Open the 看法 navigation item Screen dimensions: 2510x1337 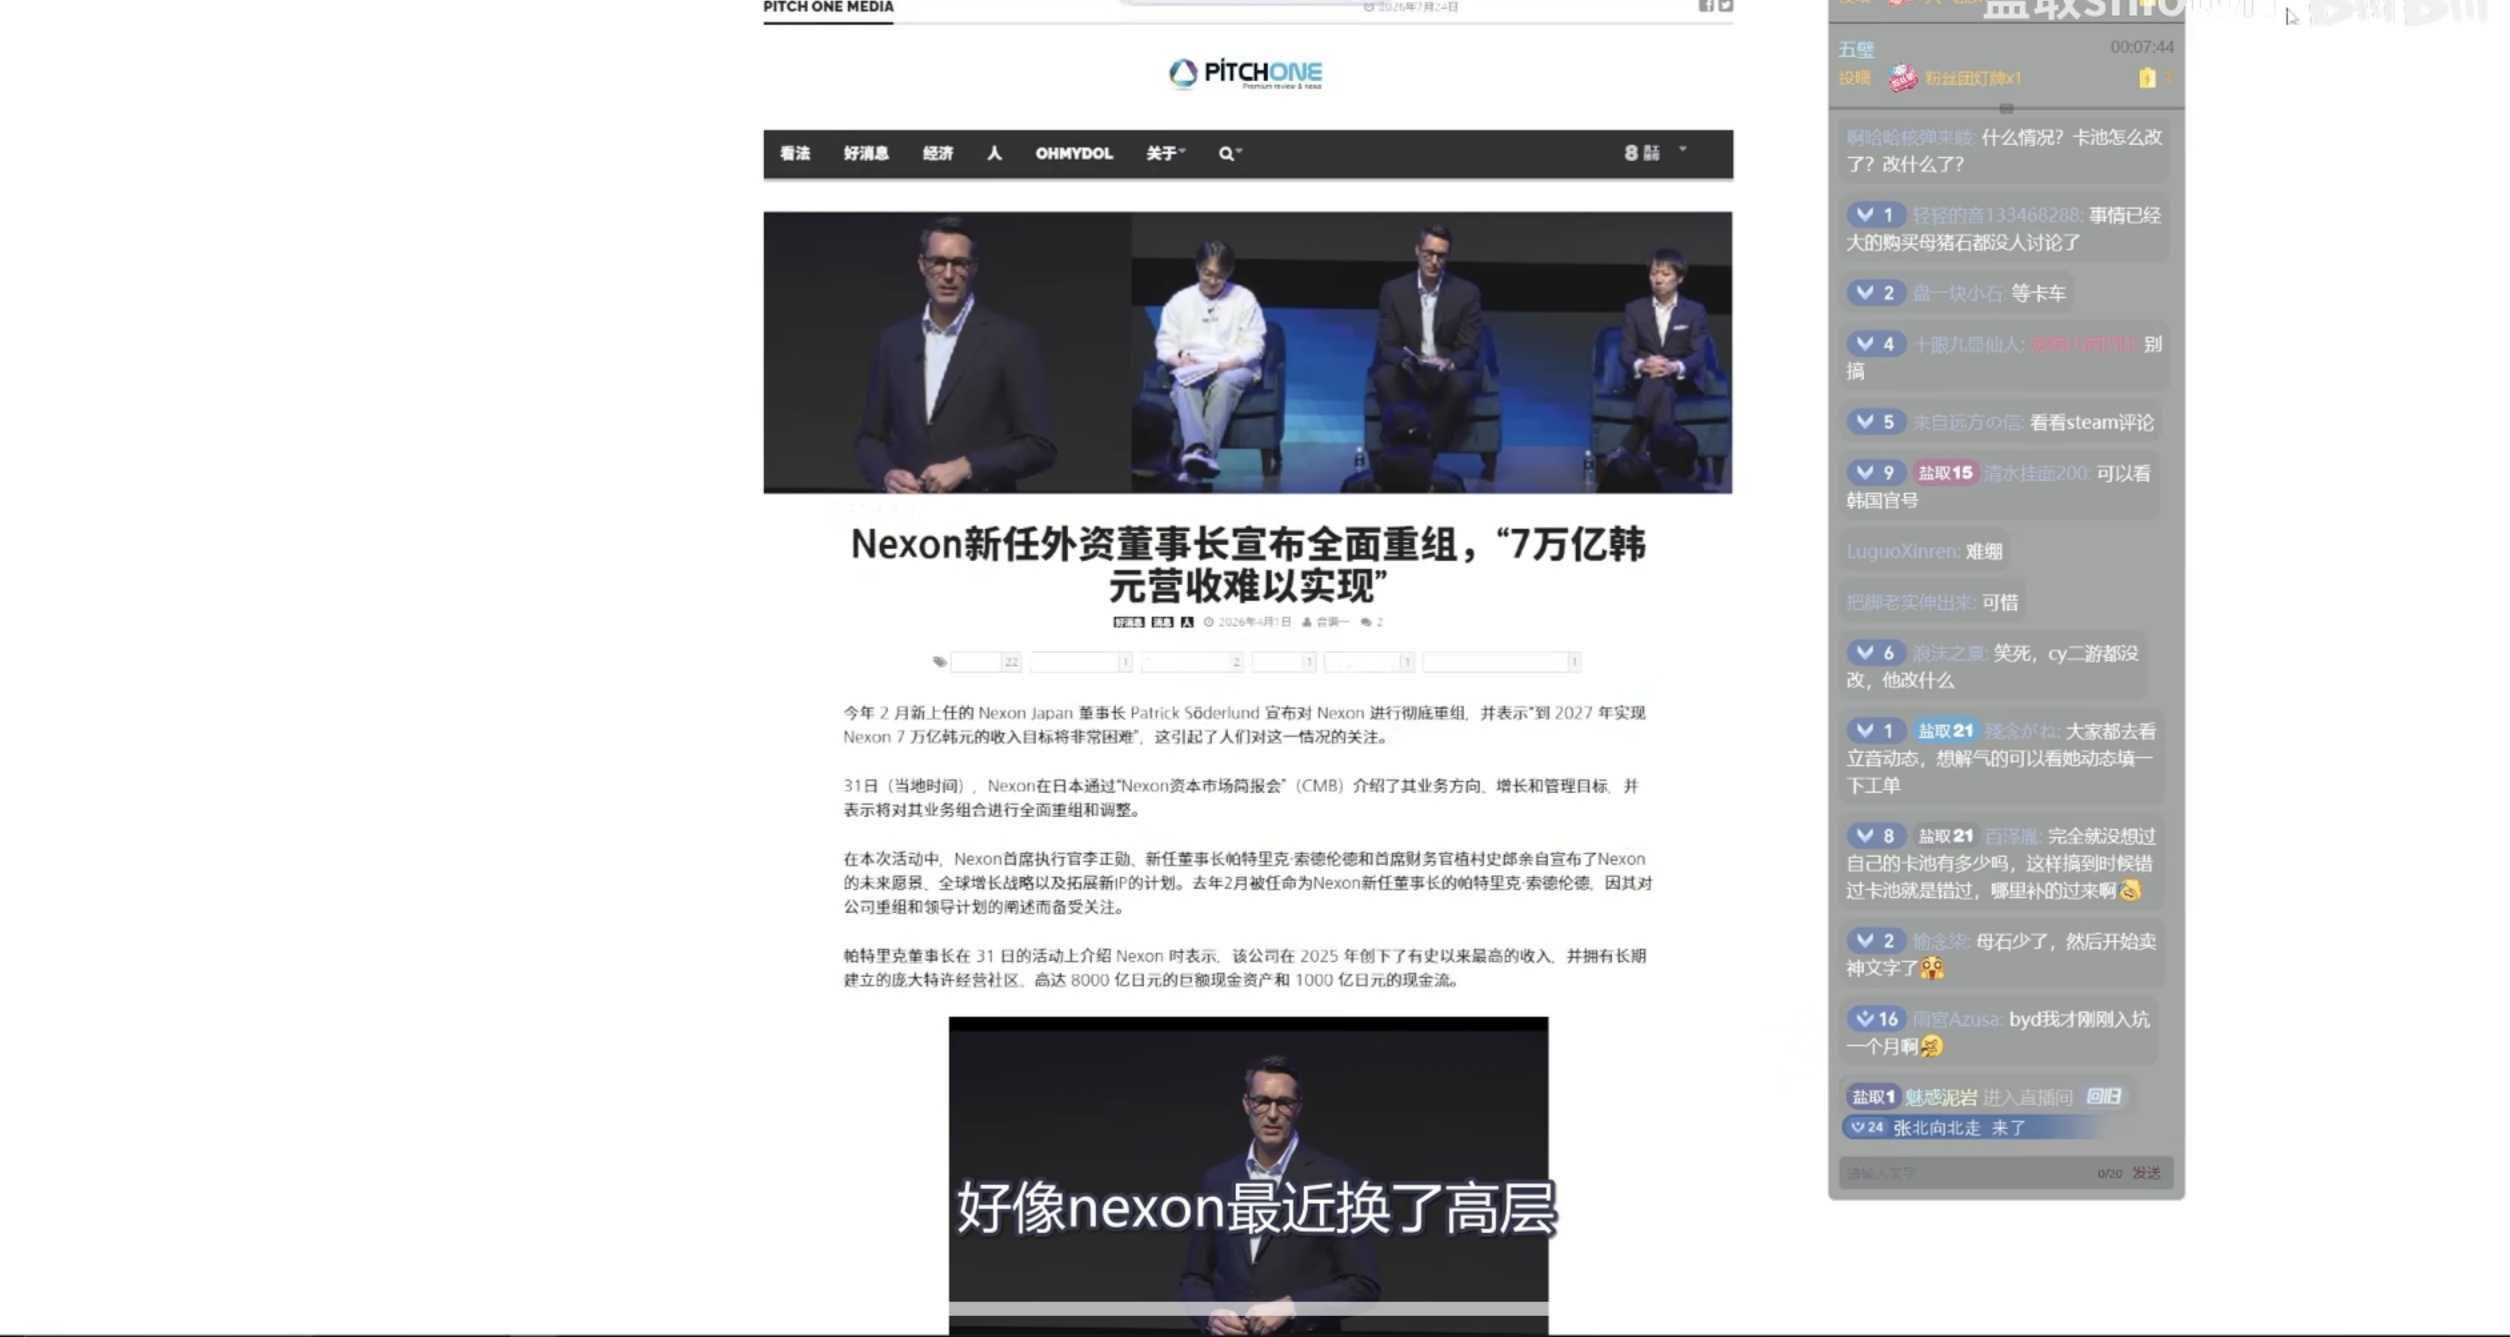coord(795,153)
